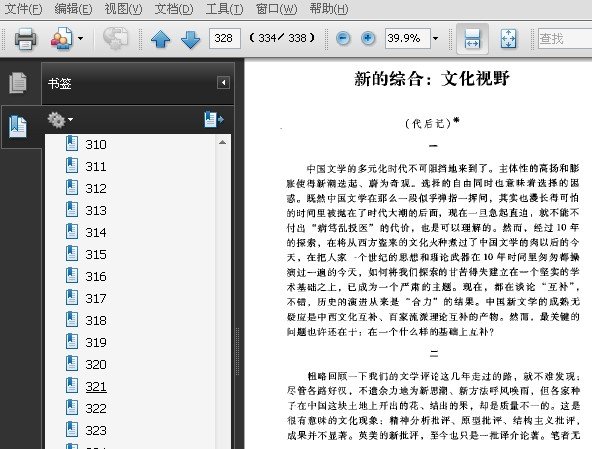
Task: Open the collaborate/share people icon
Action: point(62,38)
